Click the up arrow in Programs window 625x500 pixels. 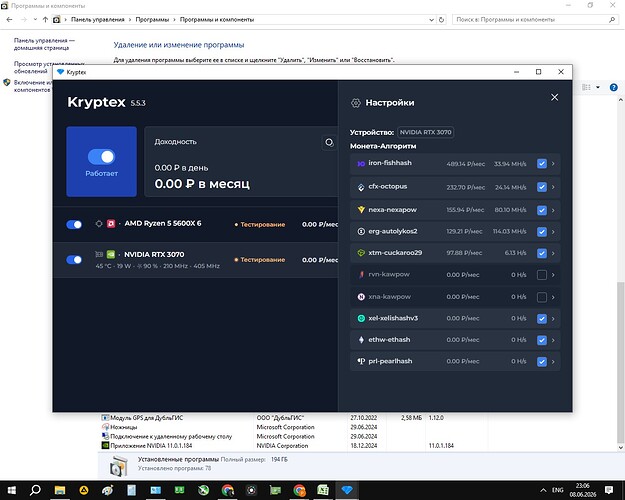[x=45, y=20]
